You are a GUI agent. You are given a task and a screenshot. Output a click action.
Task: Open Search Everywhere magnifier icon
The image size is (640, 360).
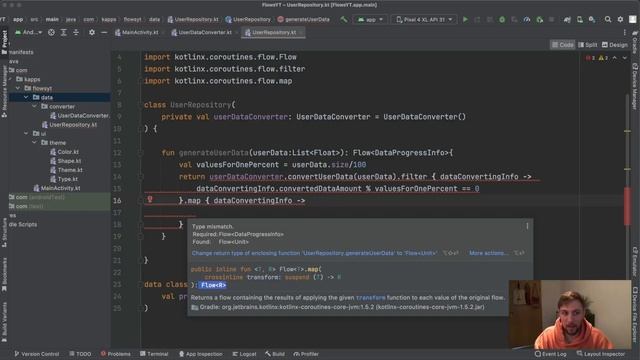point(608,19)
